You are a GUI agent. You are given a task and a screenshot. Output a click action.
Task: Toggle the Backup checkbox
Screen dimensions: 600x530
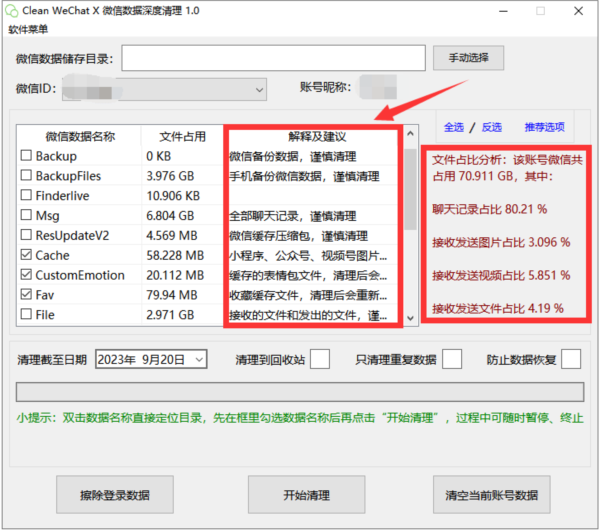tap(26, 156)
